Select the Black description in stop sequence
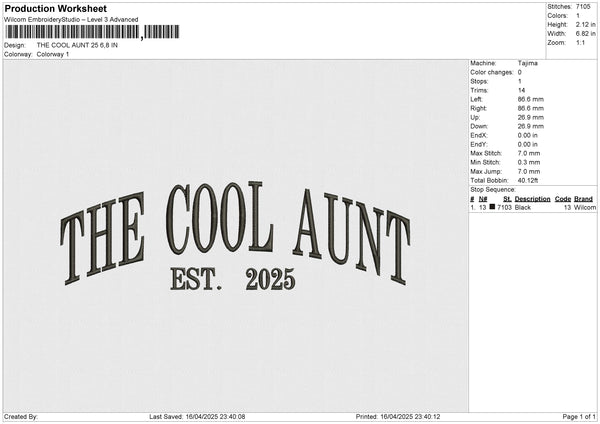Screen dimensions: 600x424 [523, 207]
